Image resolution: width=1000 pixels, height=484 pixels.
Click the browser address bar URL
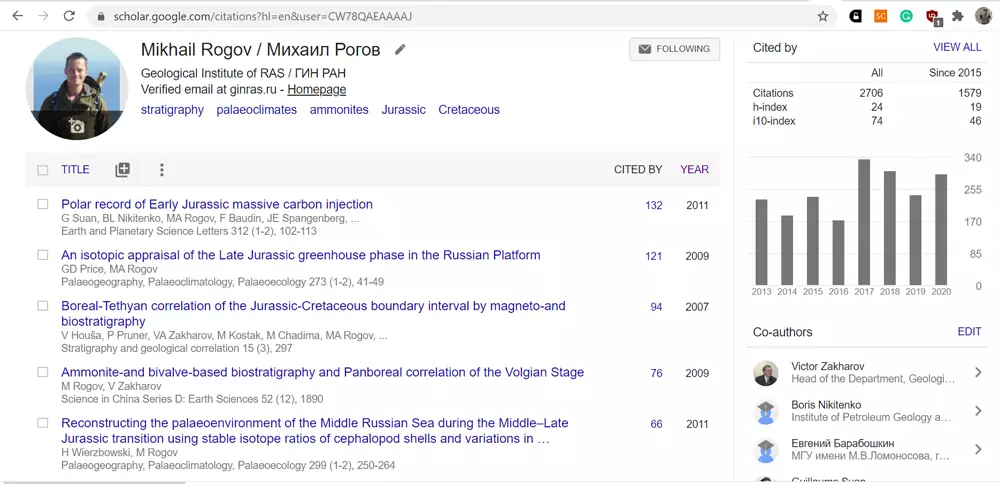pyautogui.click(x=263, y=17)
